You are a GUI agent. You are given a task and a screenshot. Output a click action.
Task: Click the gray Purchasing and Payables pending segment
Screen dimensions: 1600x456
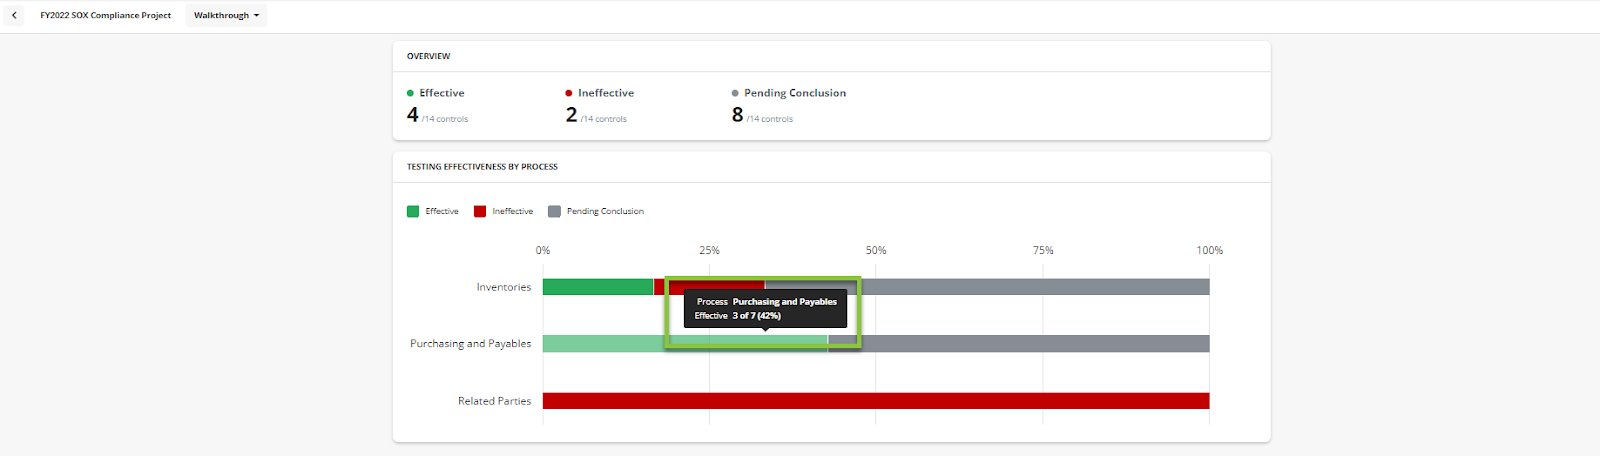click(x=1019, y=344)
